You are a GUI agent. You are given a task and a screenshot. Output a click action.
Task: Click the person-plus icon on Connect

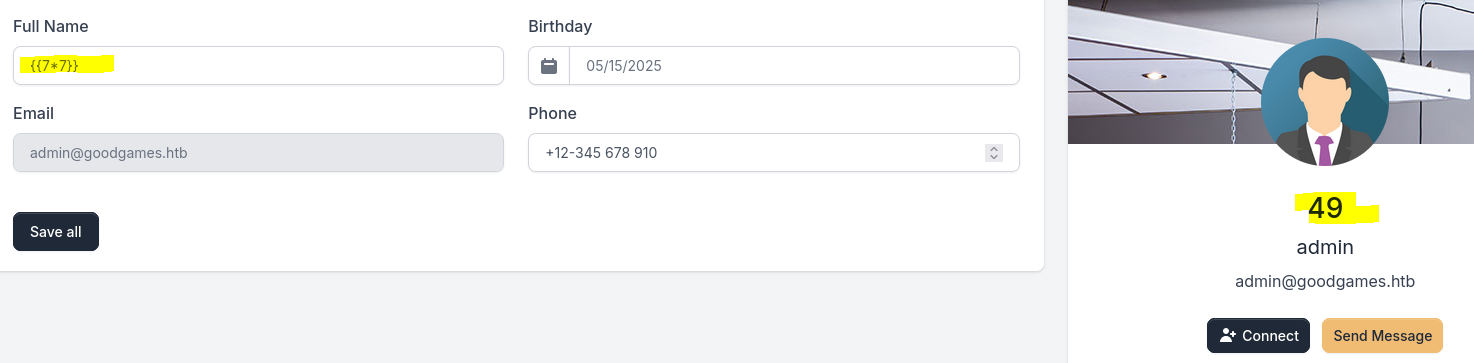coord(1228,336)
